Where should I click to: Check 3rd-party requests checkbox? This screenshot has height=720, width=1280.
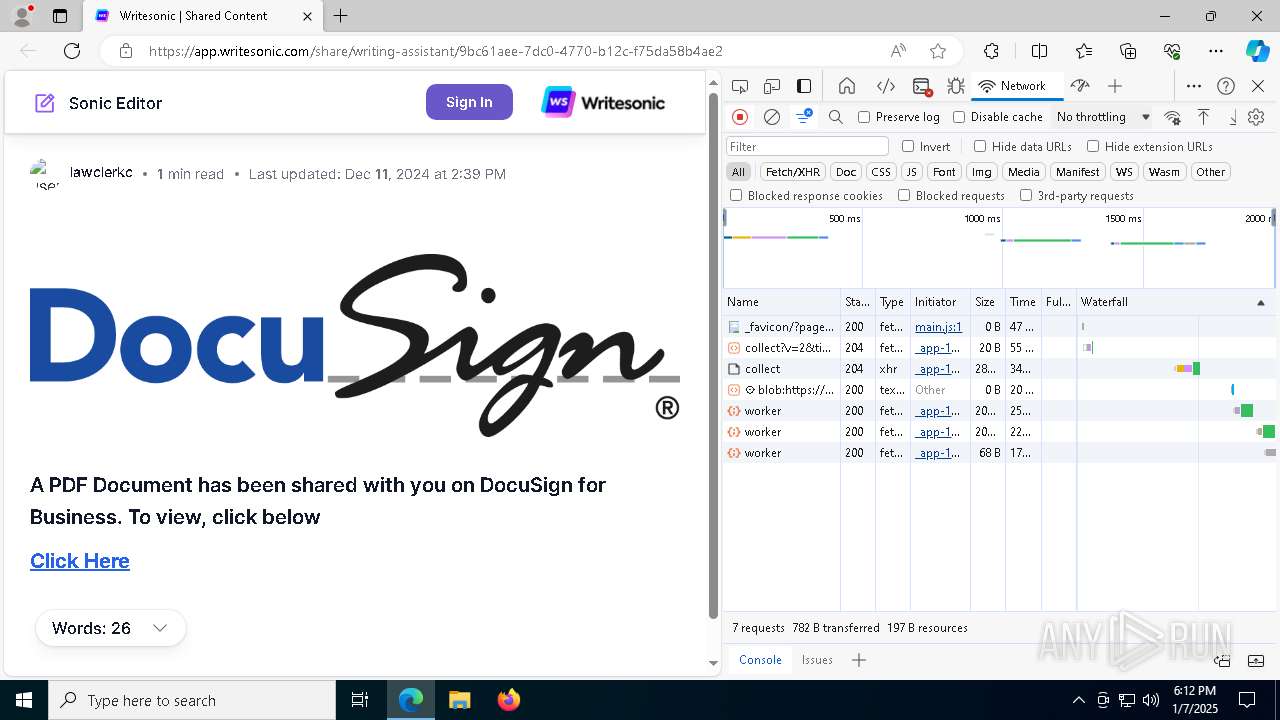1026,195
